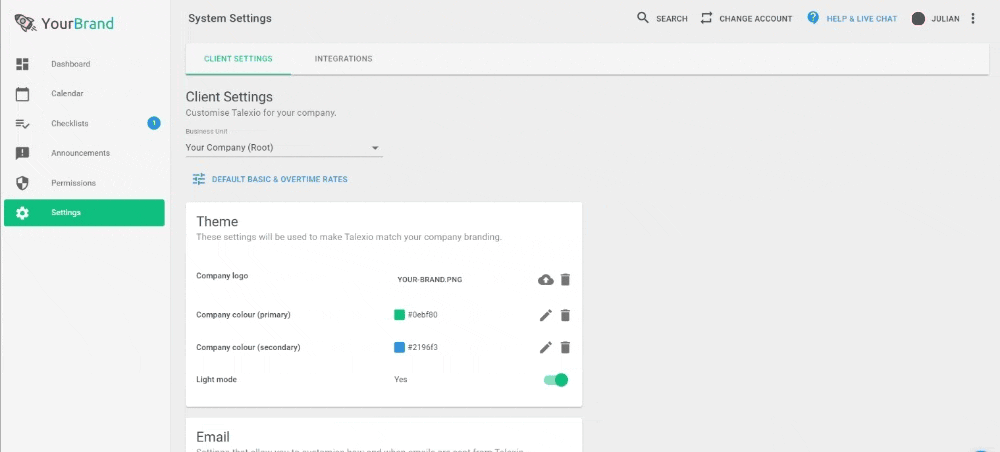The image size is (1000, 452).
Task: Open Permissions from the sidebar
Action: 84,183
